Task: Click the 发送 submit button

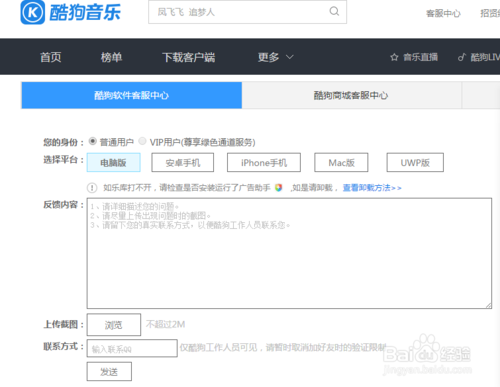Action: pyautogui.click(x=109, y=371)
